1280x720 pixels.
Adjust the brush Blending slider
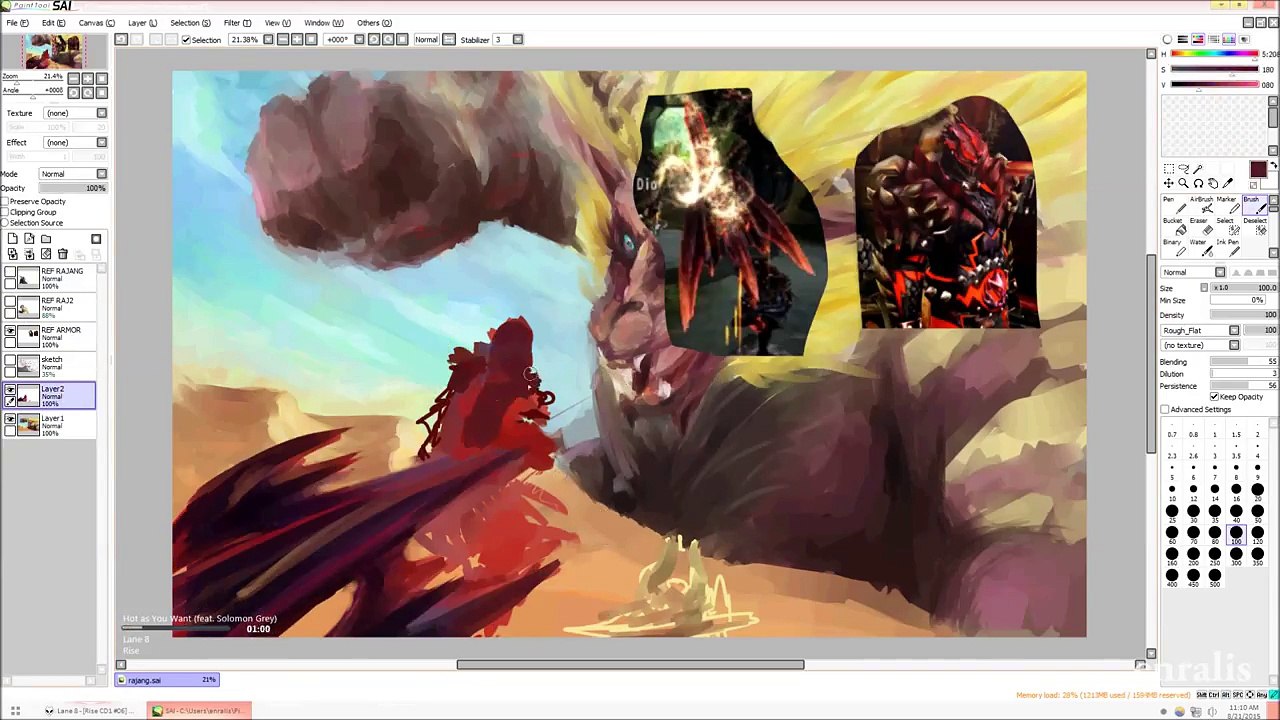[1244, 362]
